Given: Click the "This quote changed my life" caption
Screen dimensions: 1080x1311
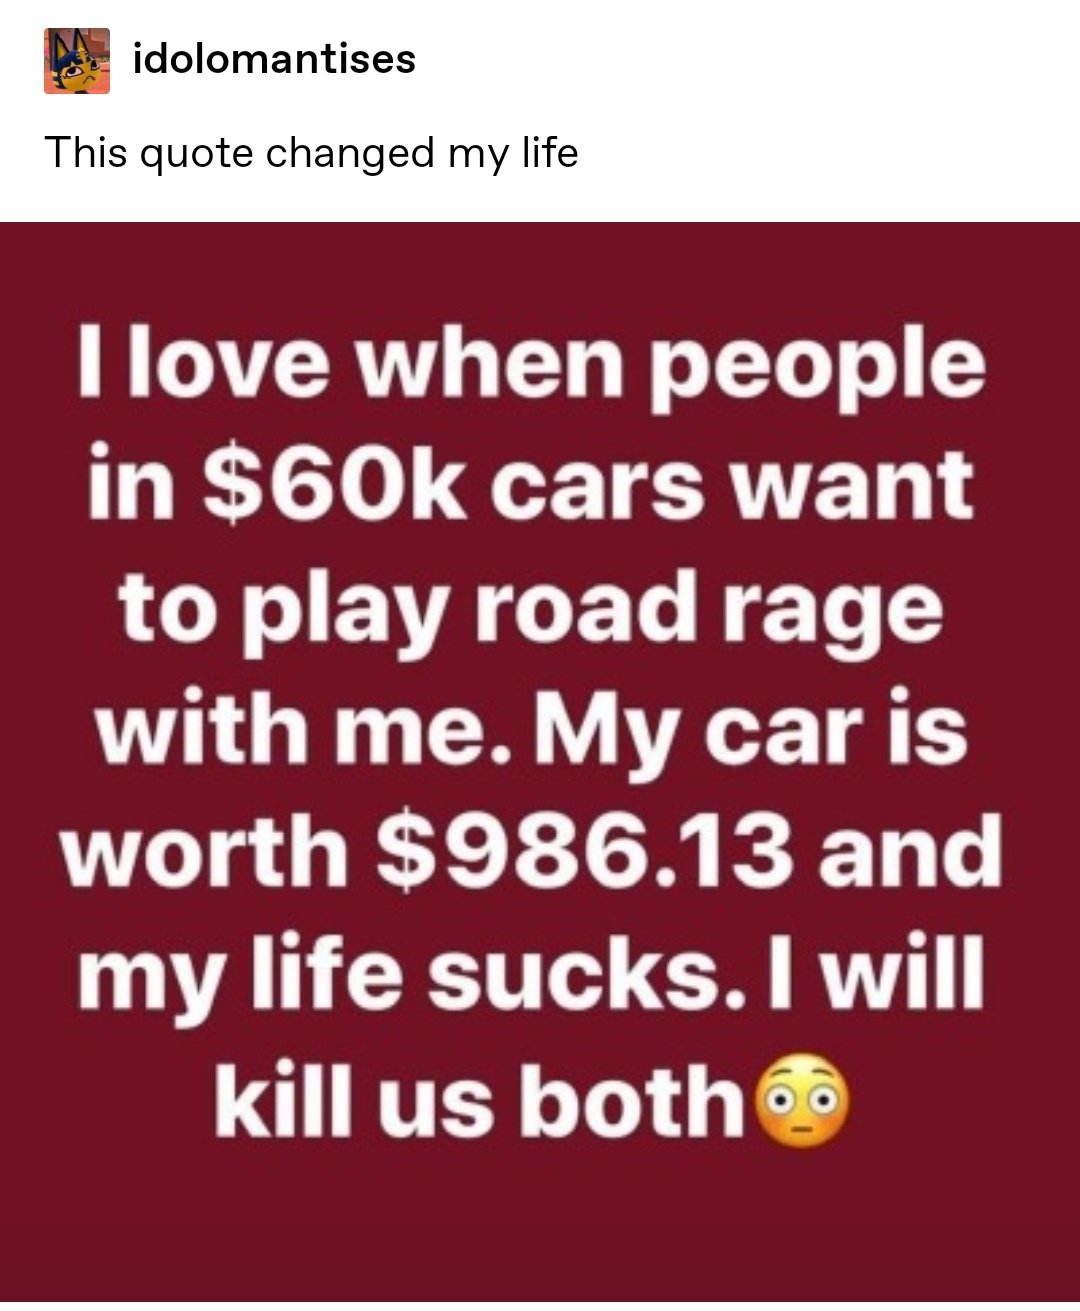Looking at the screenshot, I should click(x=311, y=154).
